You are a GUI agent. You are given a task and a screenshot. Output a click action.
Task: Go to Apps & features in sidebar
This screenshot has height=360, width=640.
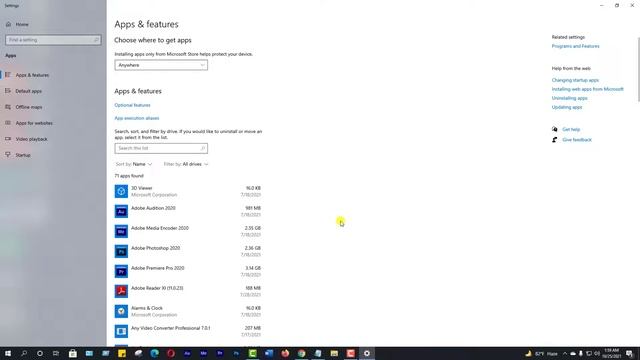(32, 75)
